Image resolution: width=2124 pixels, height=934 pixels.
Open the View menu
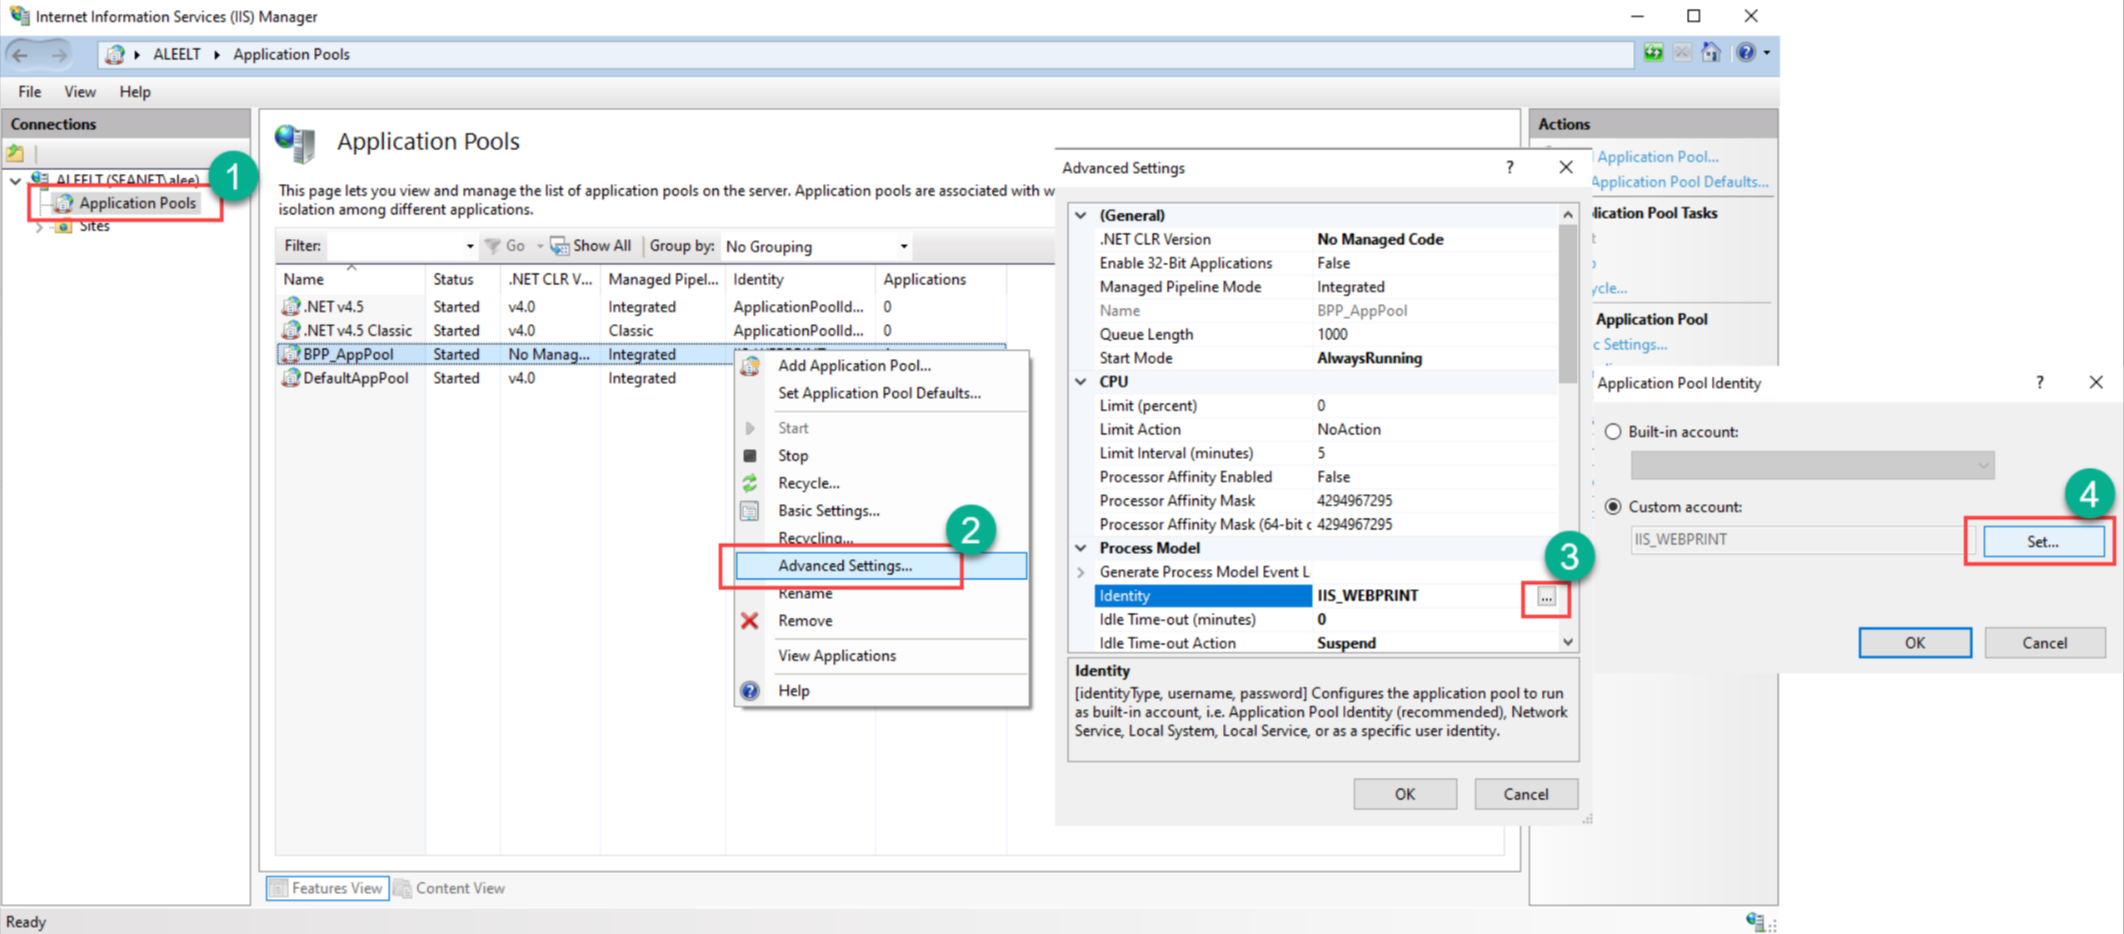click(x=80, y=92)
